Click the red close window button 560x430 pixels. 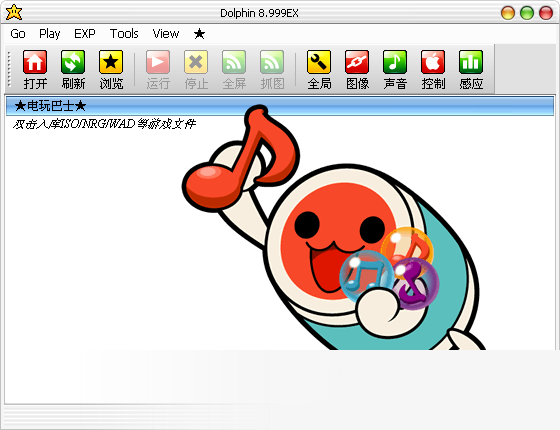546,13
